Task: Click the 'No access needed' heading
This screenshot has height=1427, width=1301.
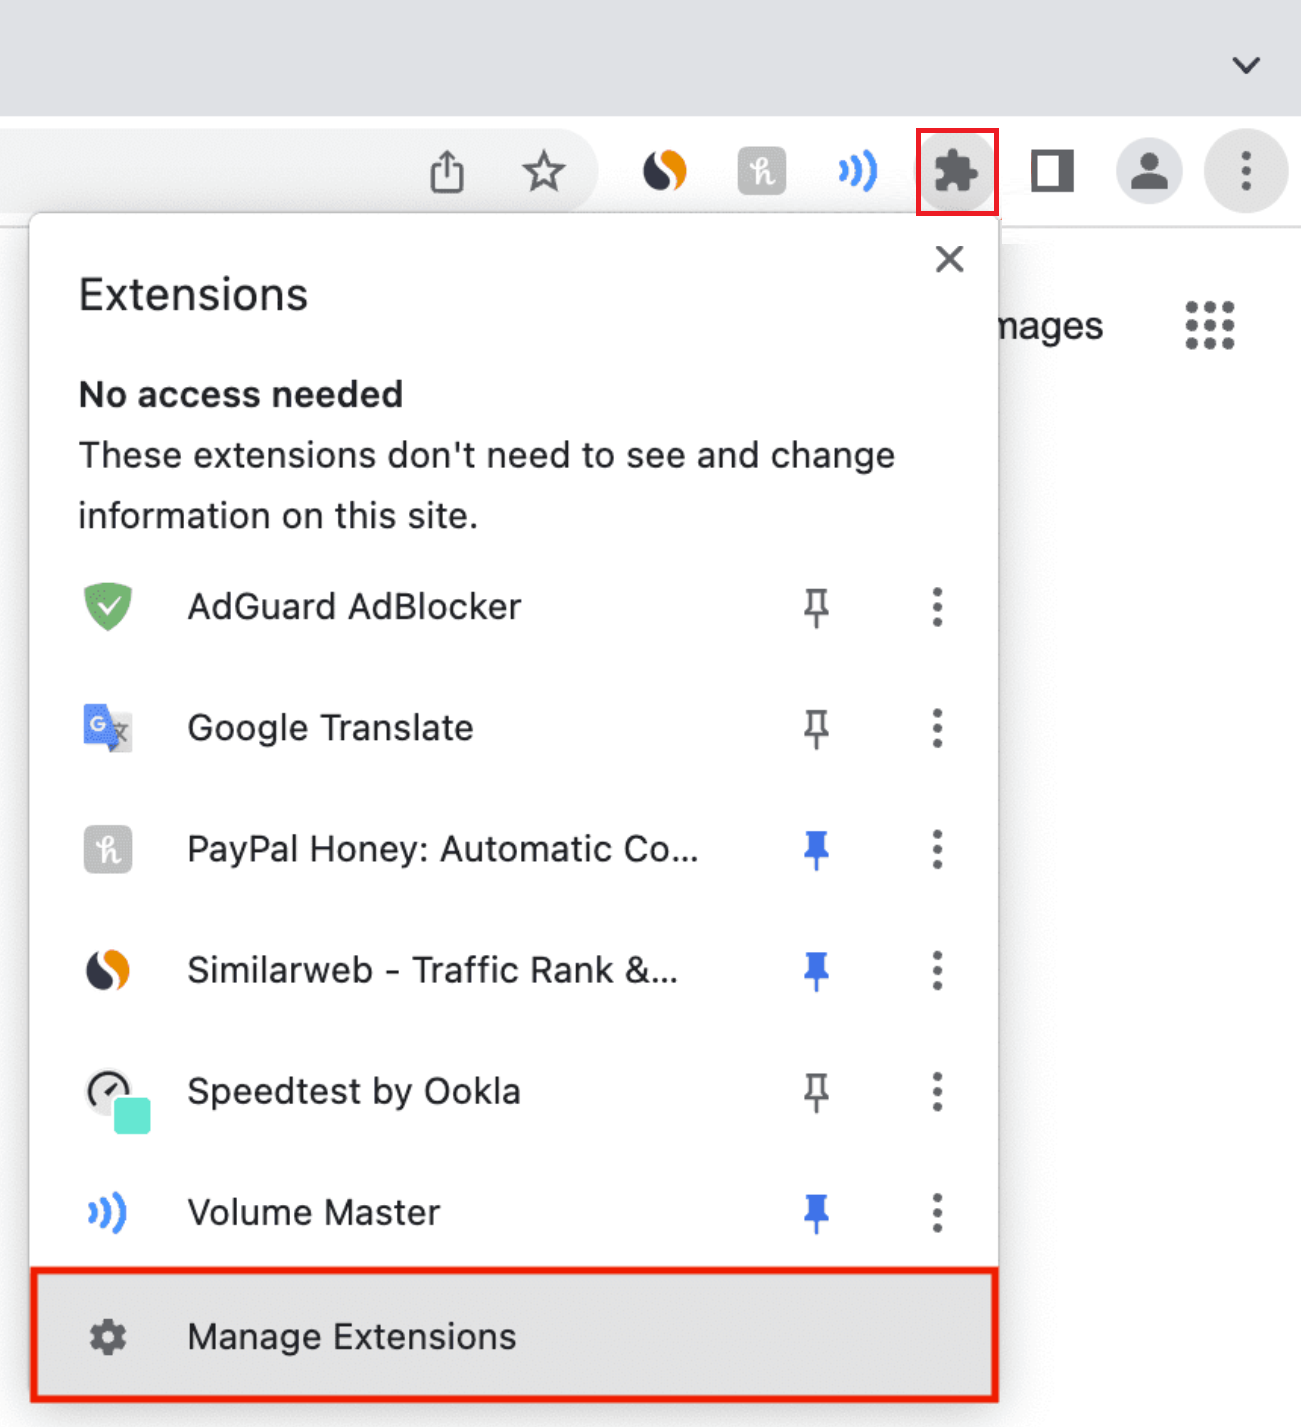Action: (241, 395)
